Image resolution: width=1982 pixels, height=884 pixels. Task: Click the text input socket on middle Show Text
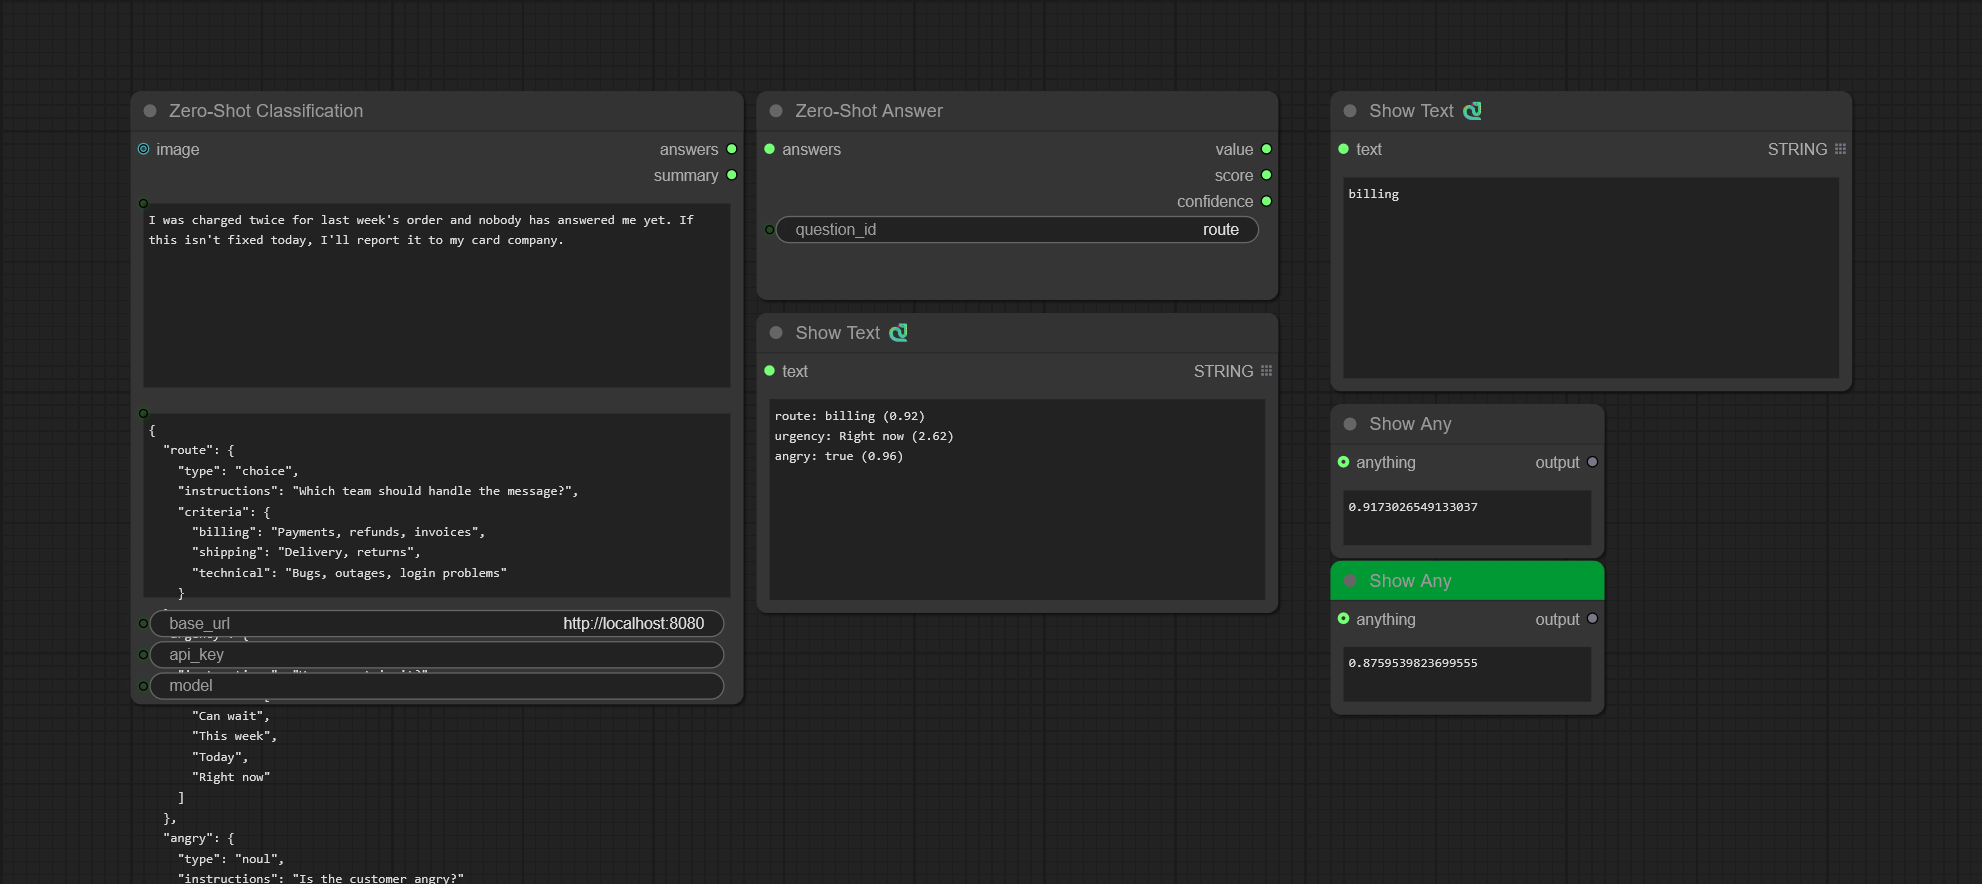770,371
